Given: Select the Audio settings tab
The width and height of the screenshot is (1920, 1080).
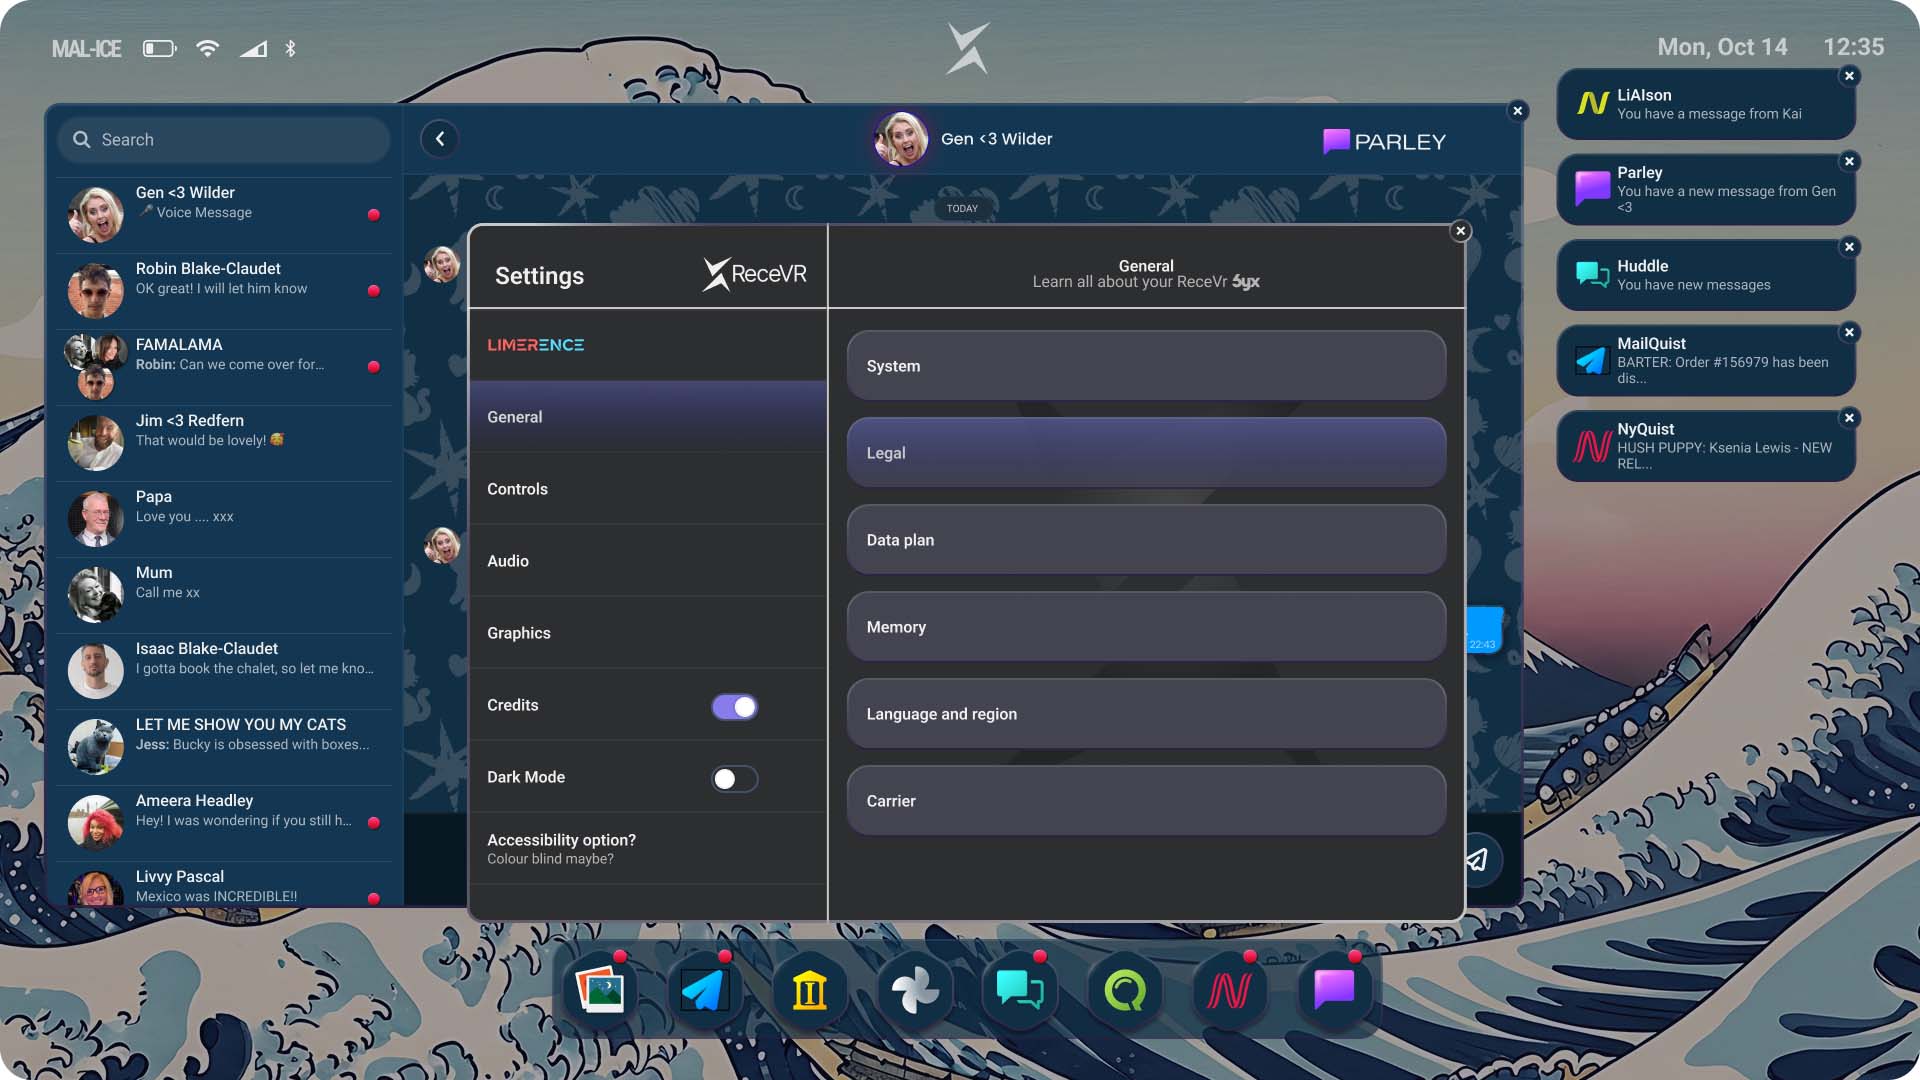Looking at the screenshot, I should point(648,561).
